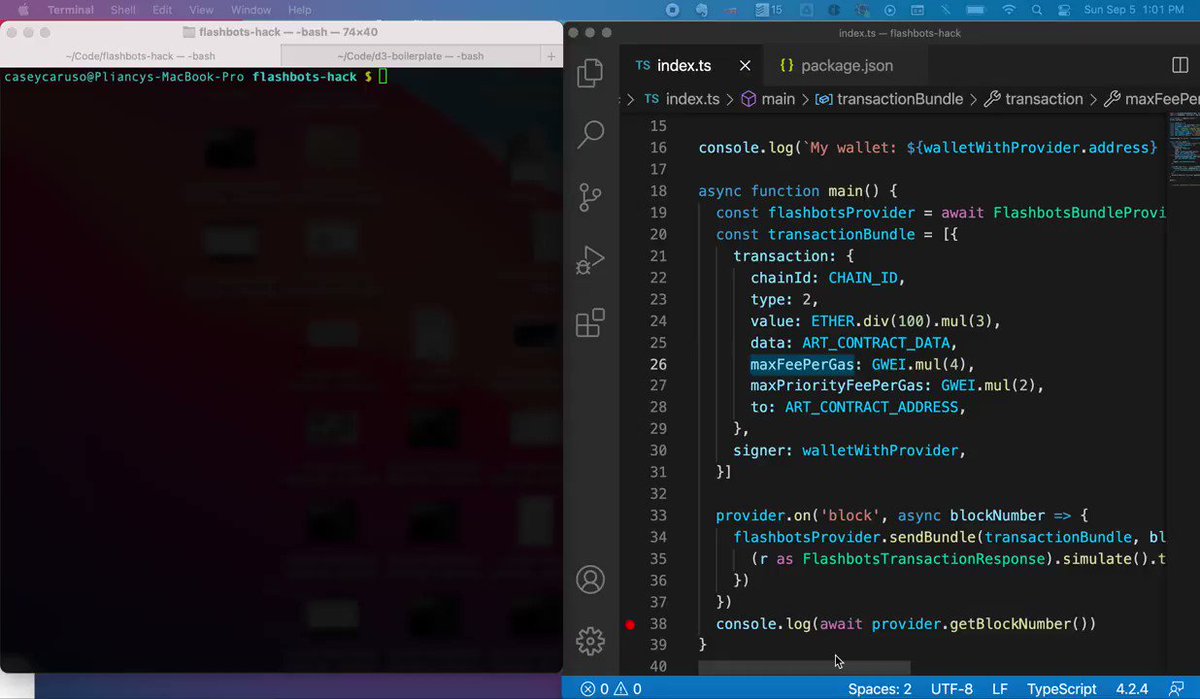The height and width of the screenshot is (699, 1200).
Task: Open the Shell menu
Action: pos(123,10)
